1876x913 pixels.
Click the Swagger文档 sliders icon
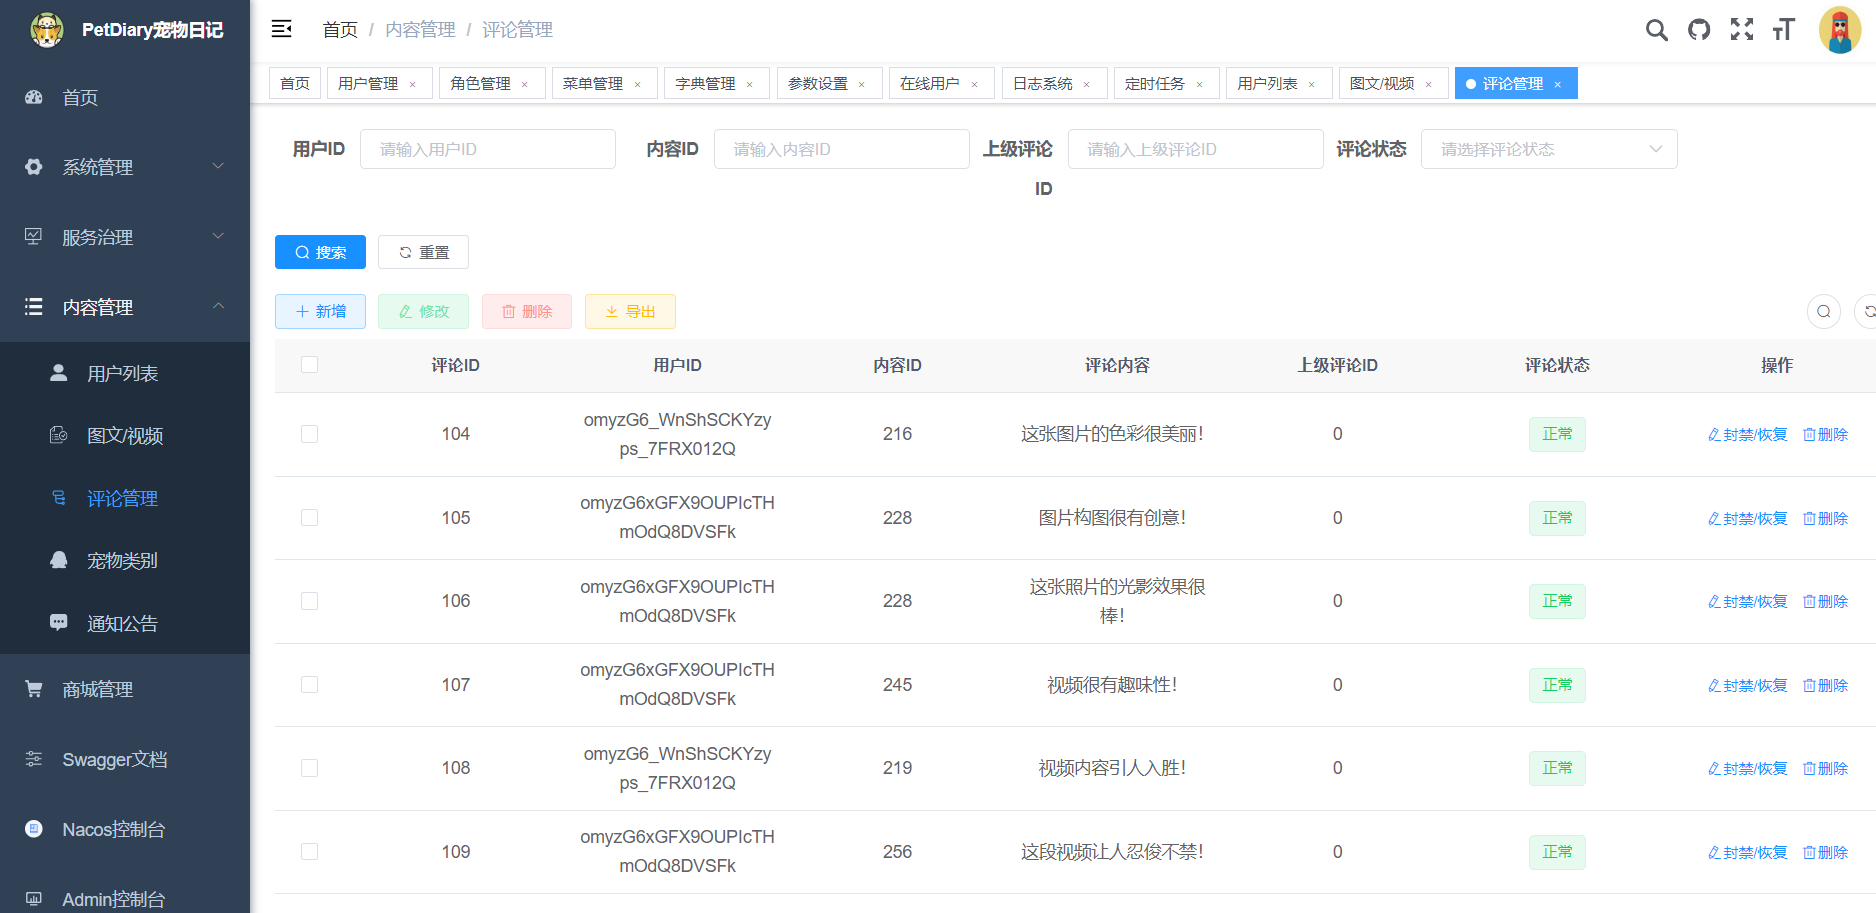coord(34,759)
